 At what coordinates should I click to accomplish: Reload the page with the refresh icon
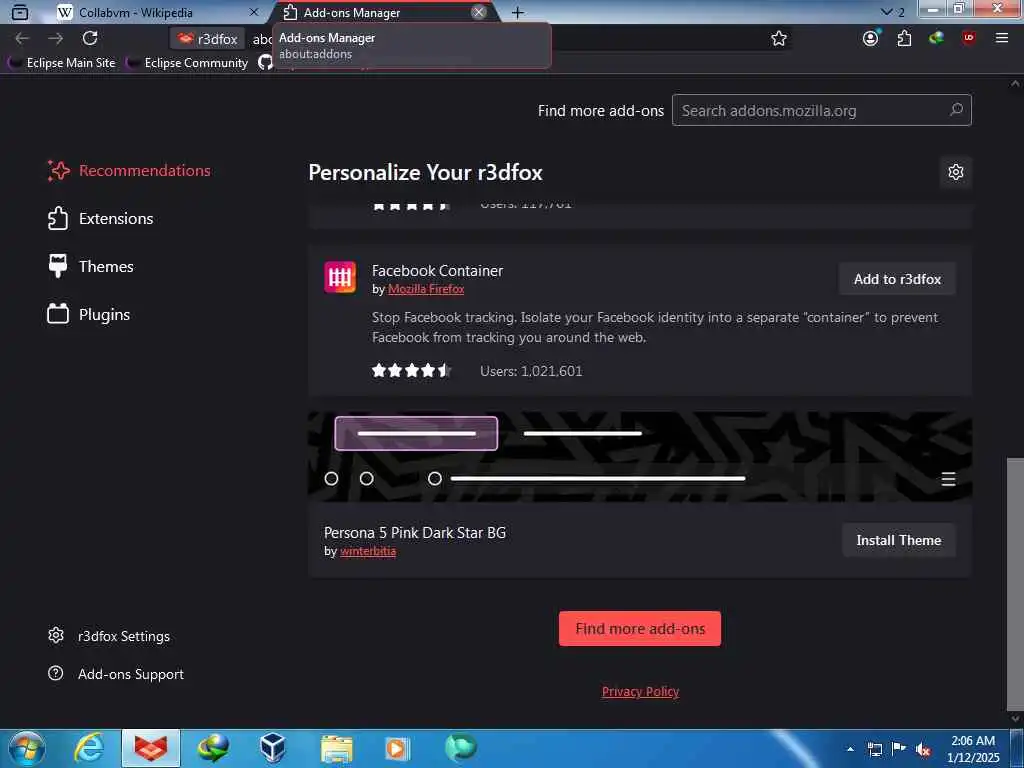(x=90, y=39)
